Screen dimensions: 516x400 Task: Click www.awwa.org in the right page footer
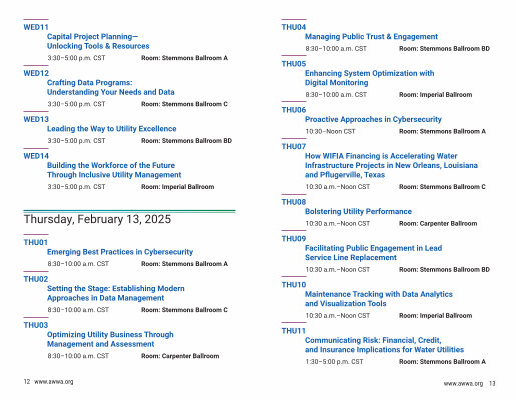click(x=463, y=384)
